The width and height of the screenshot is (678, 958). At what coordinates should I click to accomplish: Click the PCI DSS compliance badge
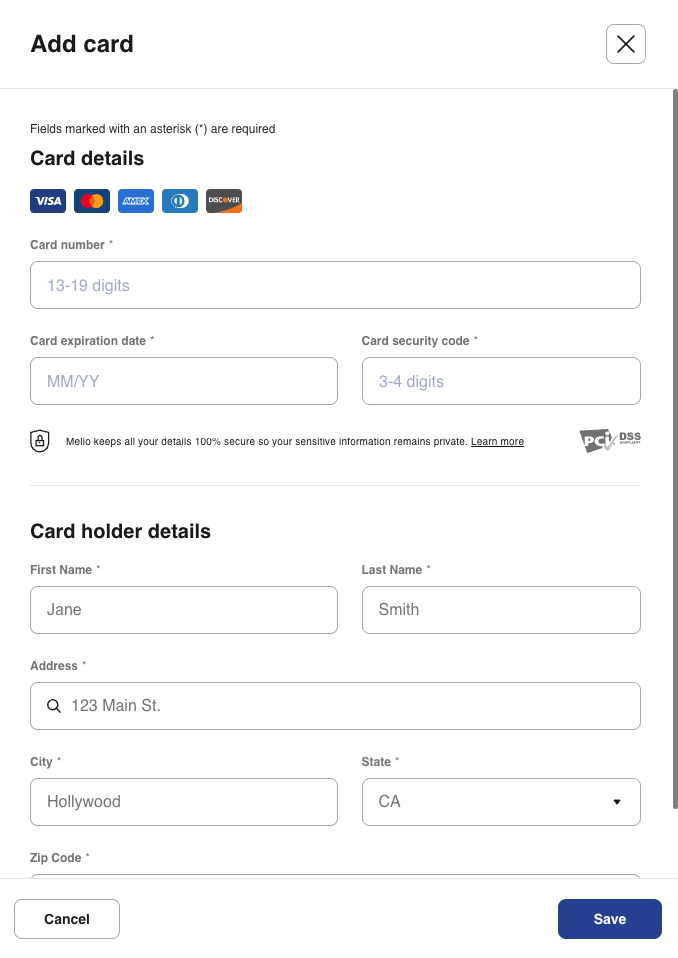coord(610,441)
